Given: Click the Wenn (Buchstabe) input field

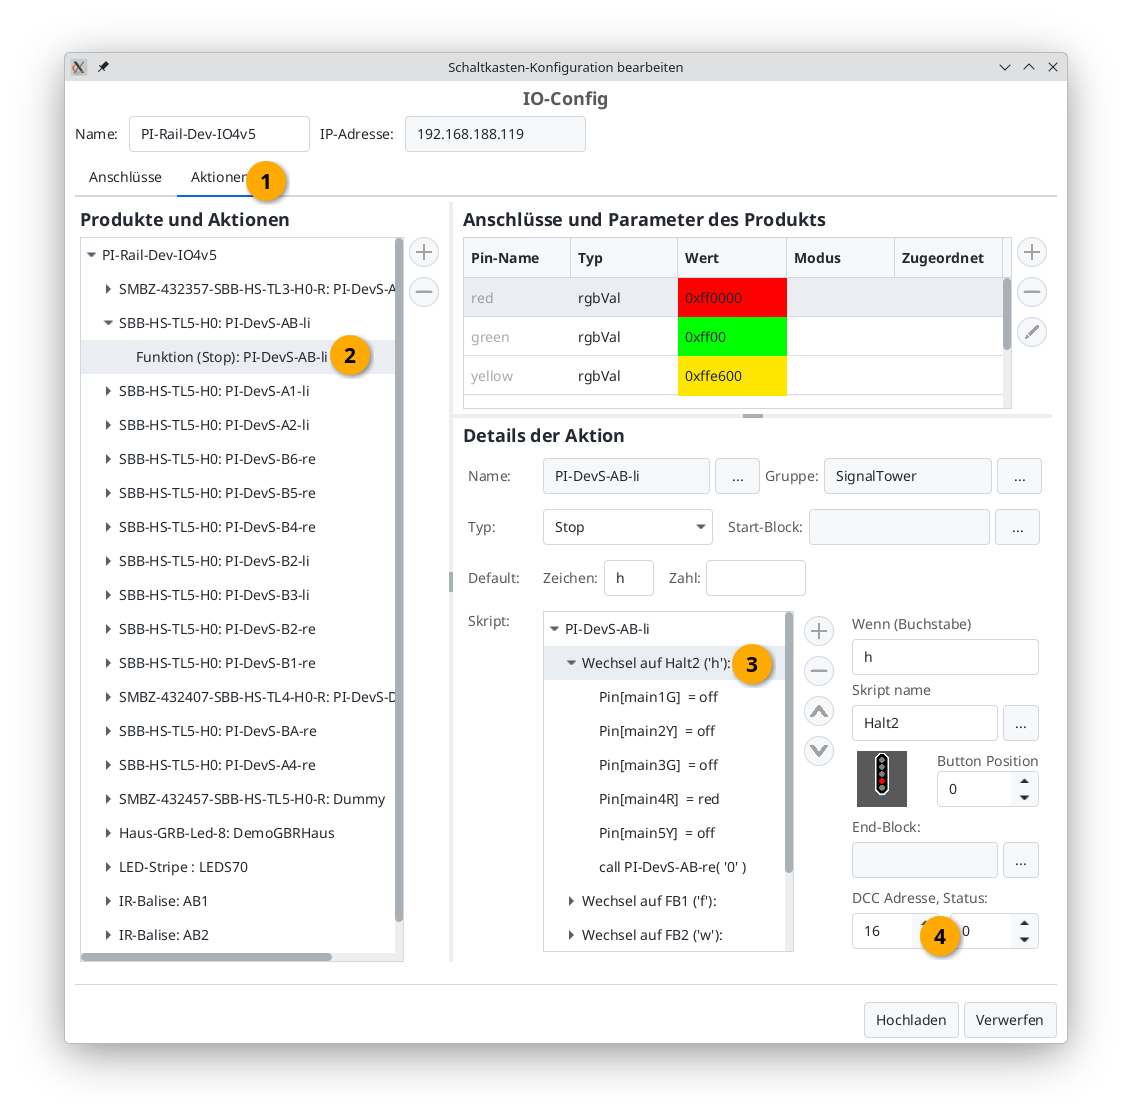Looking at the screenshot, I should coord(945,657).
